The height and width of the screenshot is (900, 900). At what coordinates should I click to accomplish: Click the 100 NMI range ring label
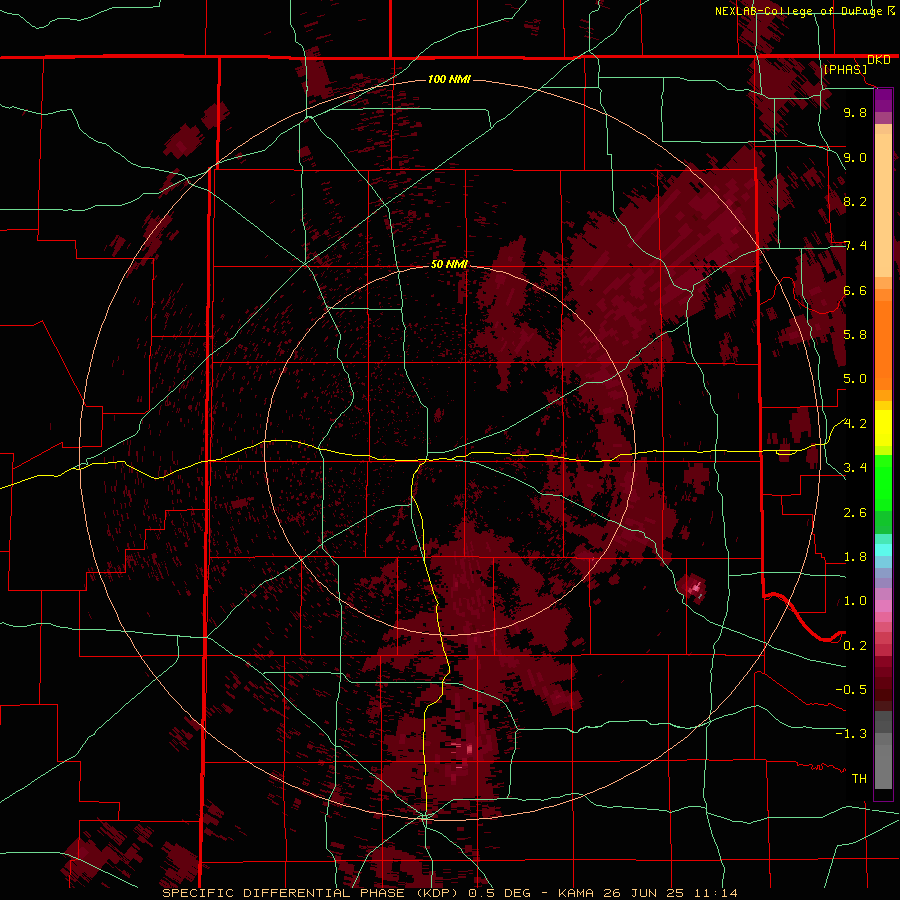[x=449, y=79]
